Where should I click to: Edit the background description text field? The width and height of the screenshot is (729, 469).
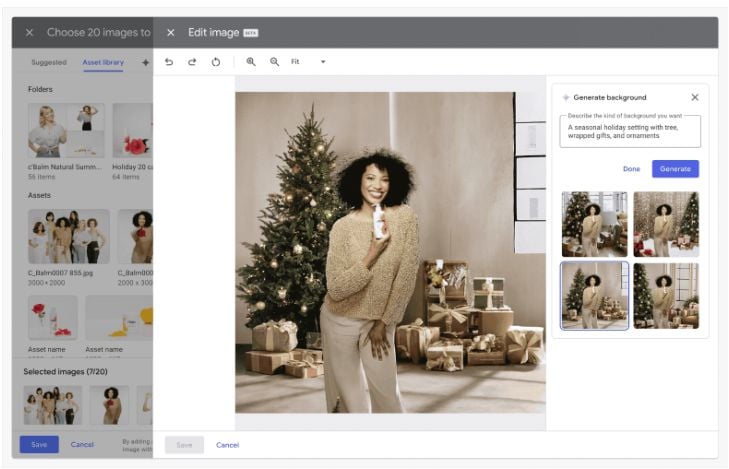(630, 132)
